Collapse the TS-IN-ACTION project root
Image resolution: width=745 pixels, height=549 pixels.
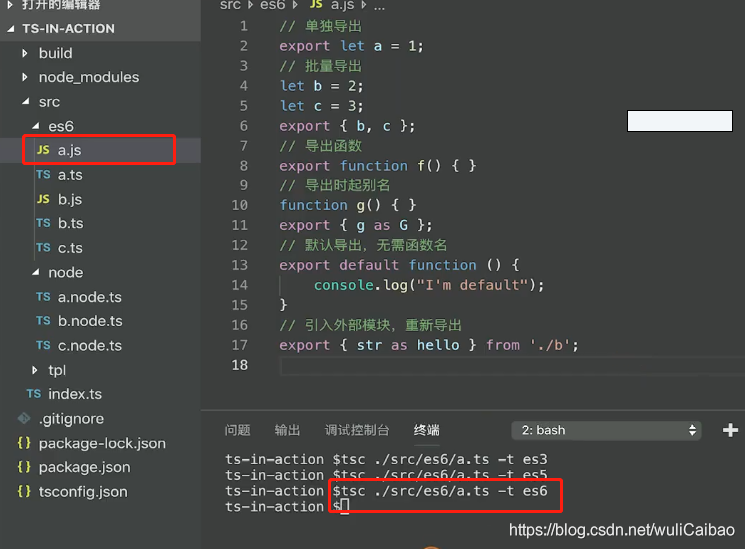click(10, 29)
